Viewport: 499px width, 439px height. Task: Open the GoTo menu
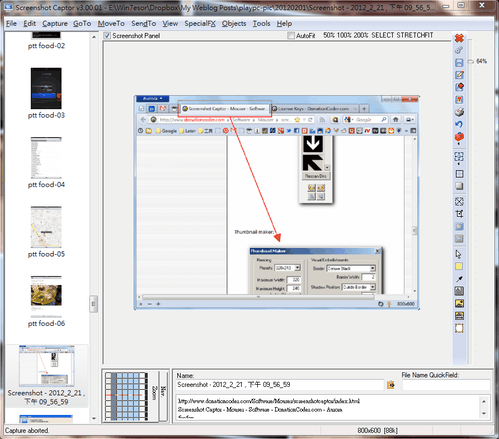coord(82,24)
